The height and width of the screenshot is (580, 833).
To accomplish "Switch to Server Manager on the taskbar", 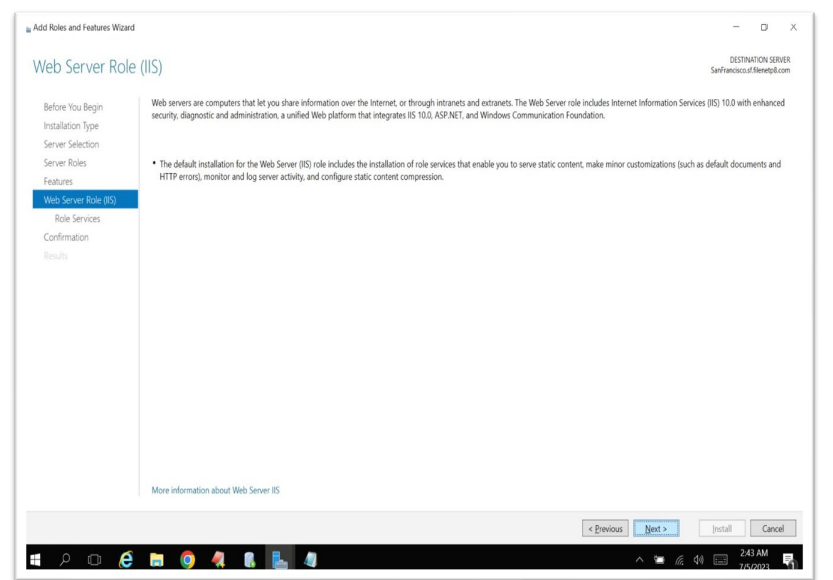I will point(279,559).
